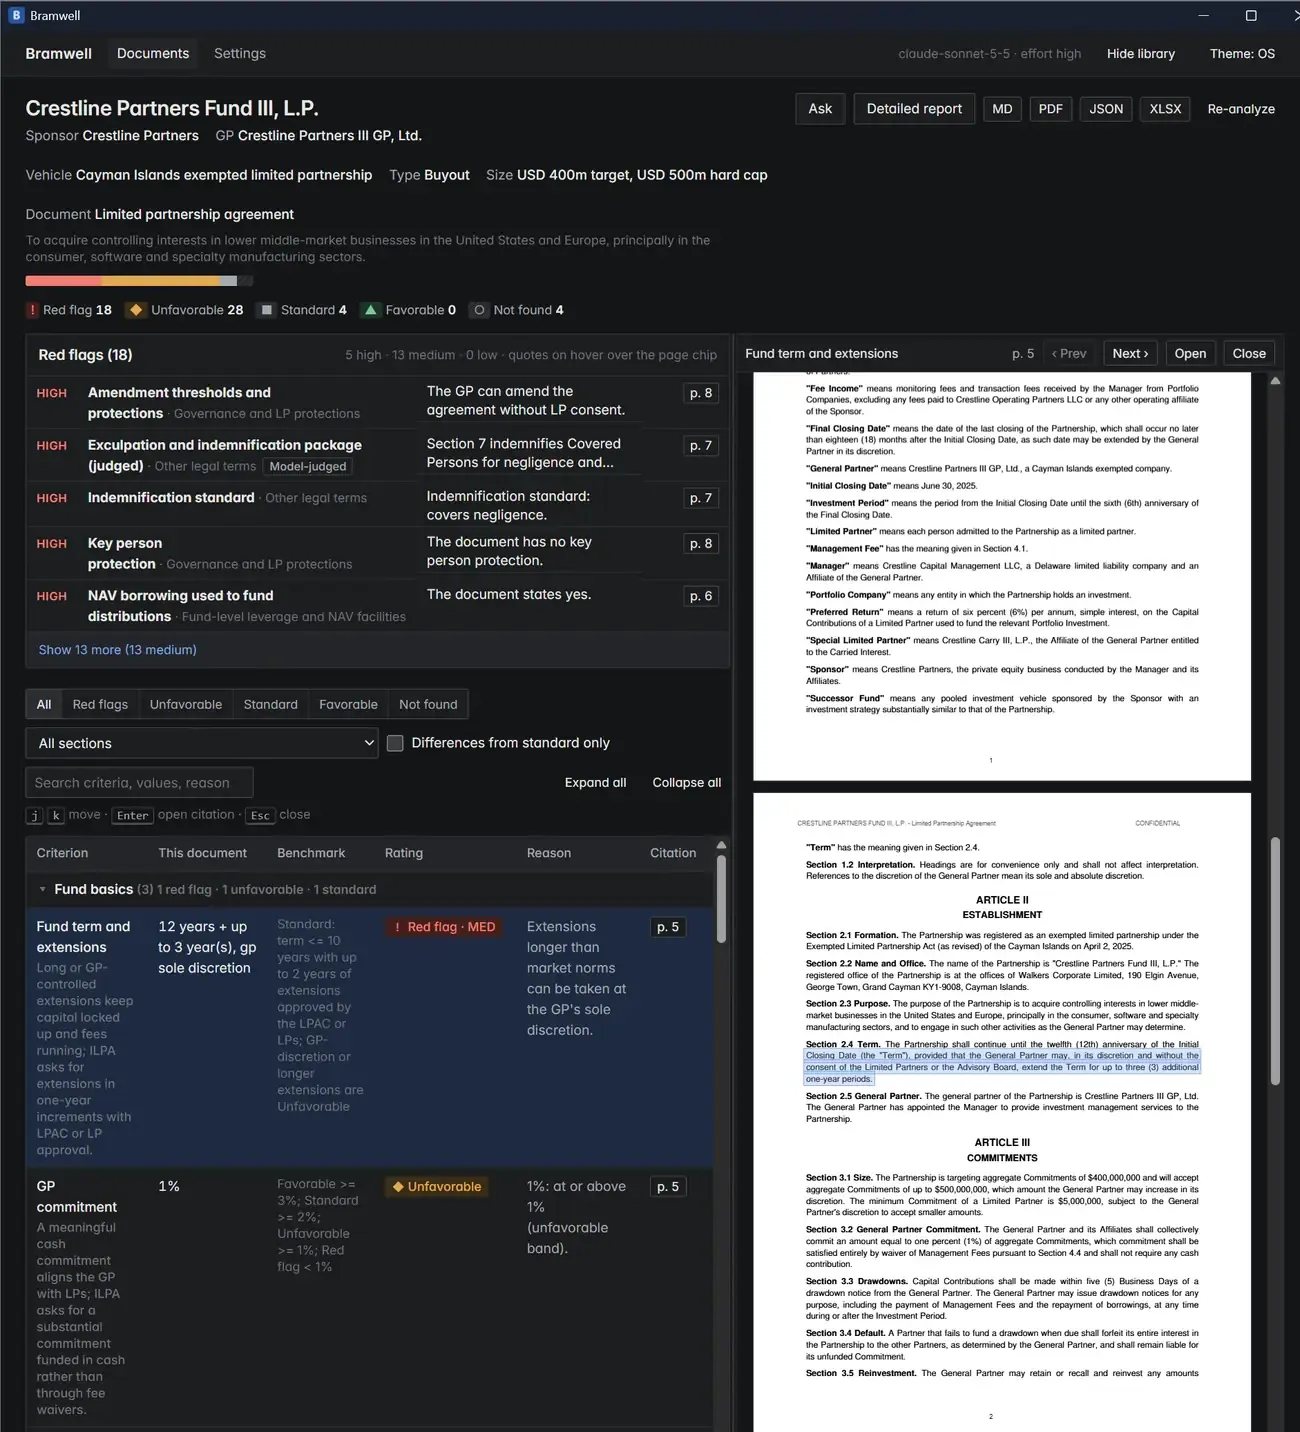Export as MD
This screenshot has width=1300, height=1432.
tap(1003, 109)
